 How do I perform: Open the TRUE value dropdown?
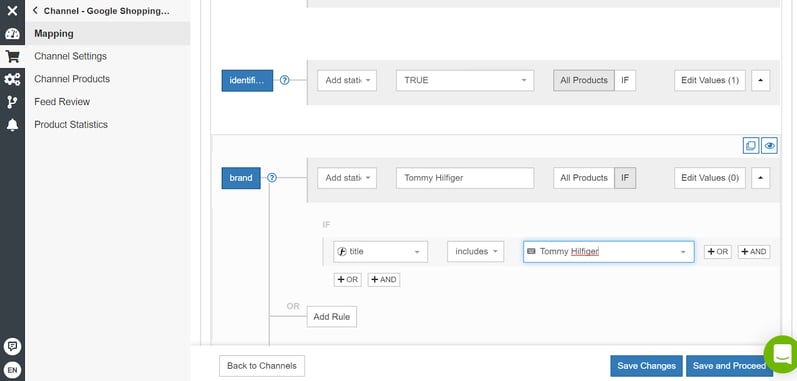[x=465, y=80]
